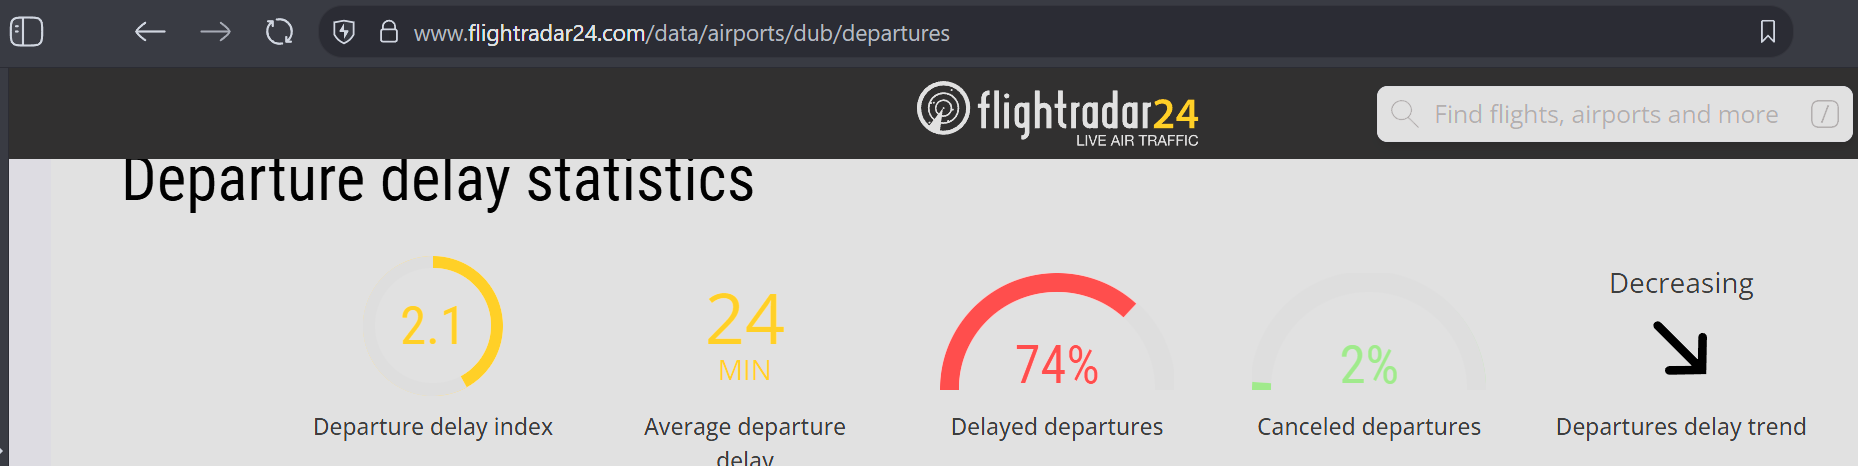Screen dimensions: 1858x466
Task: Reload the current page
Action: click(x=279, y=32)
